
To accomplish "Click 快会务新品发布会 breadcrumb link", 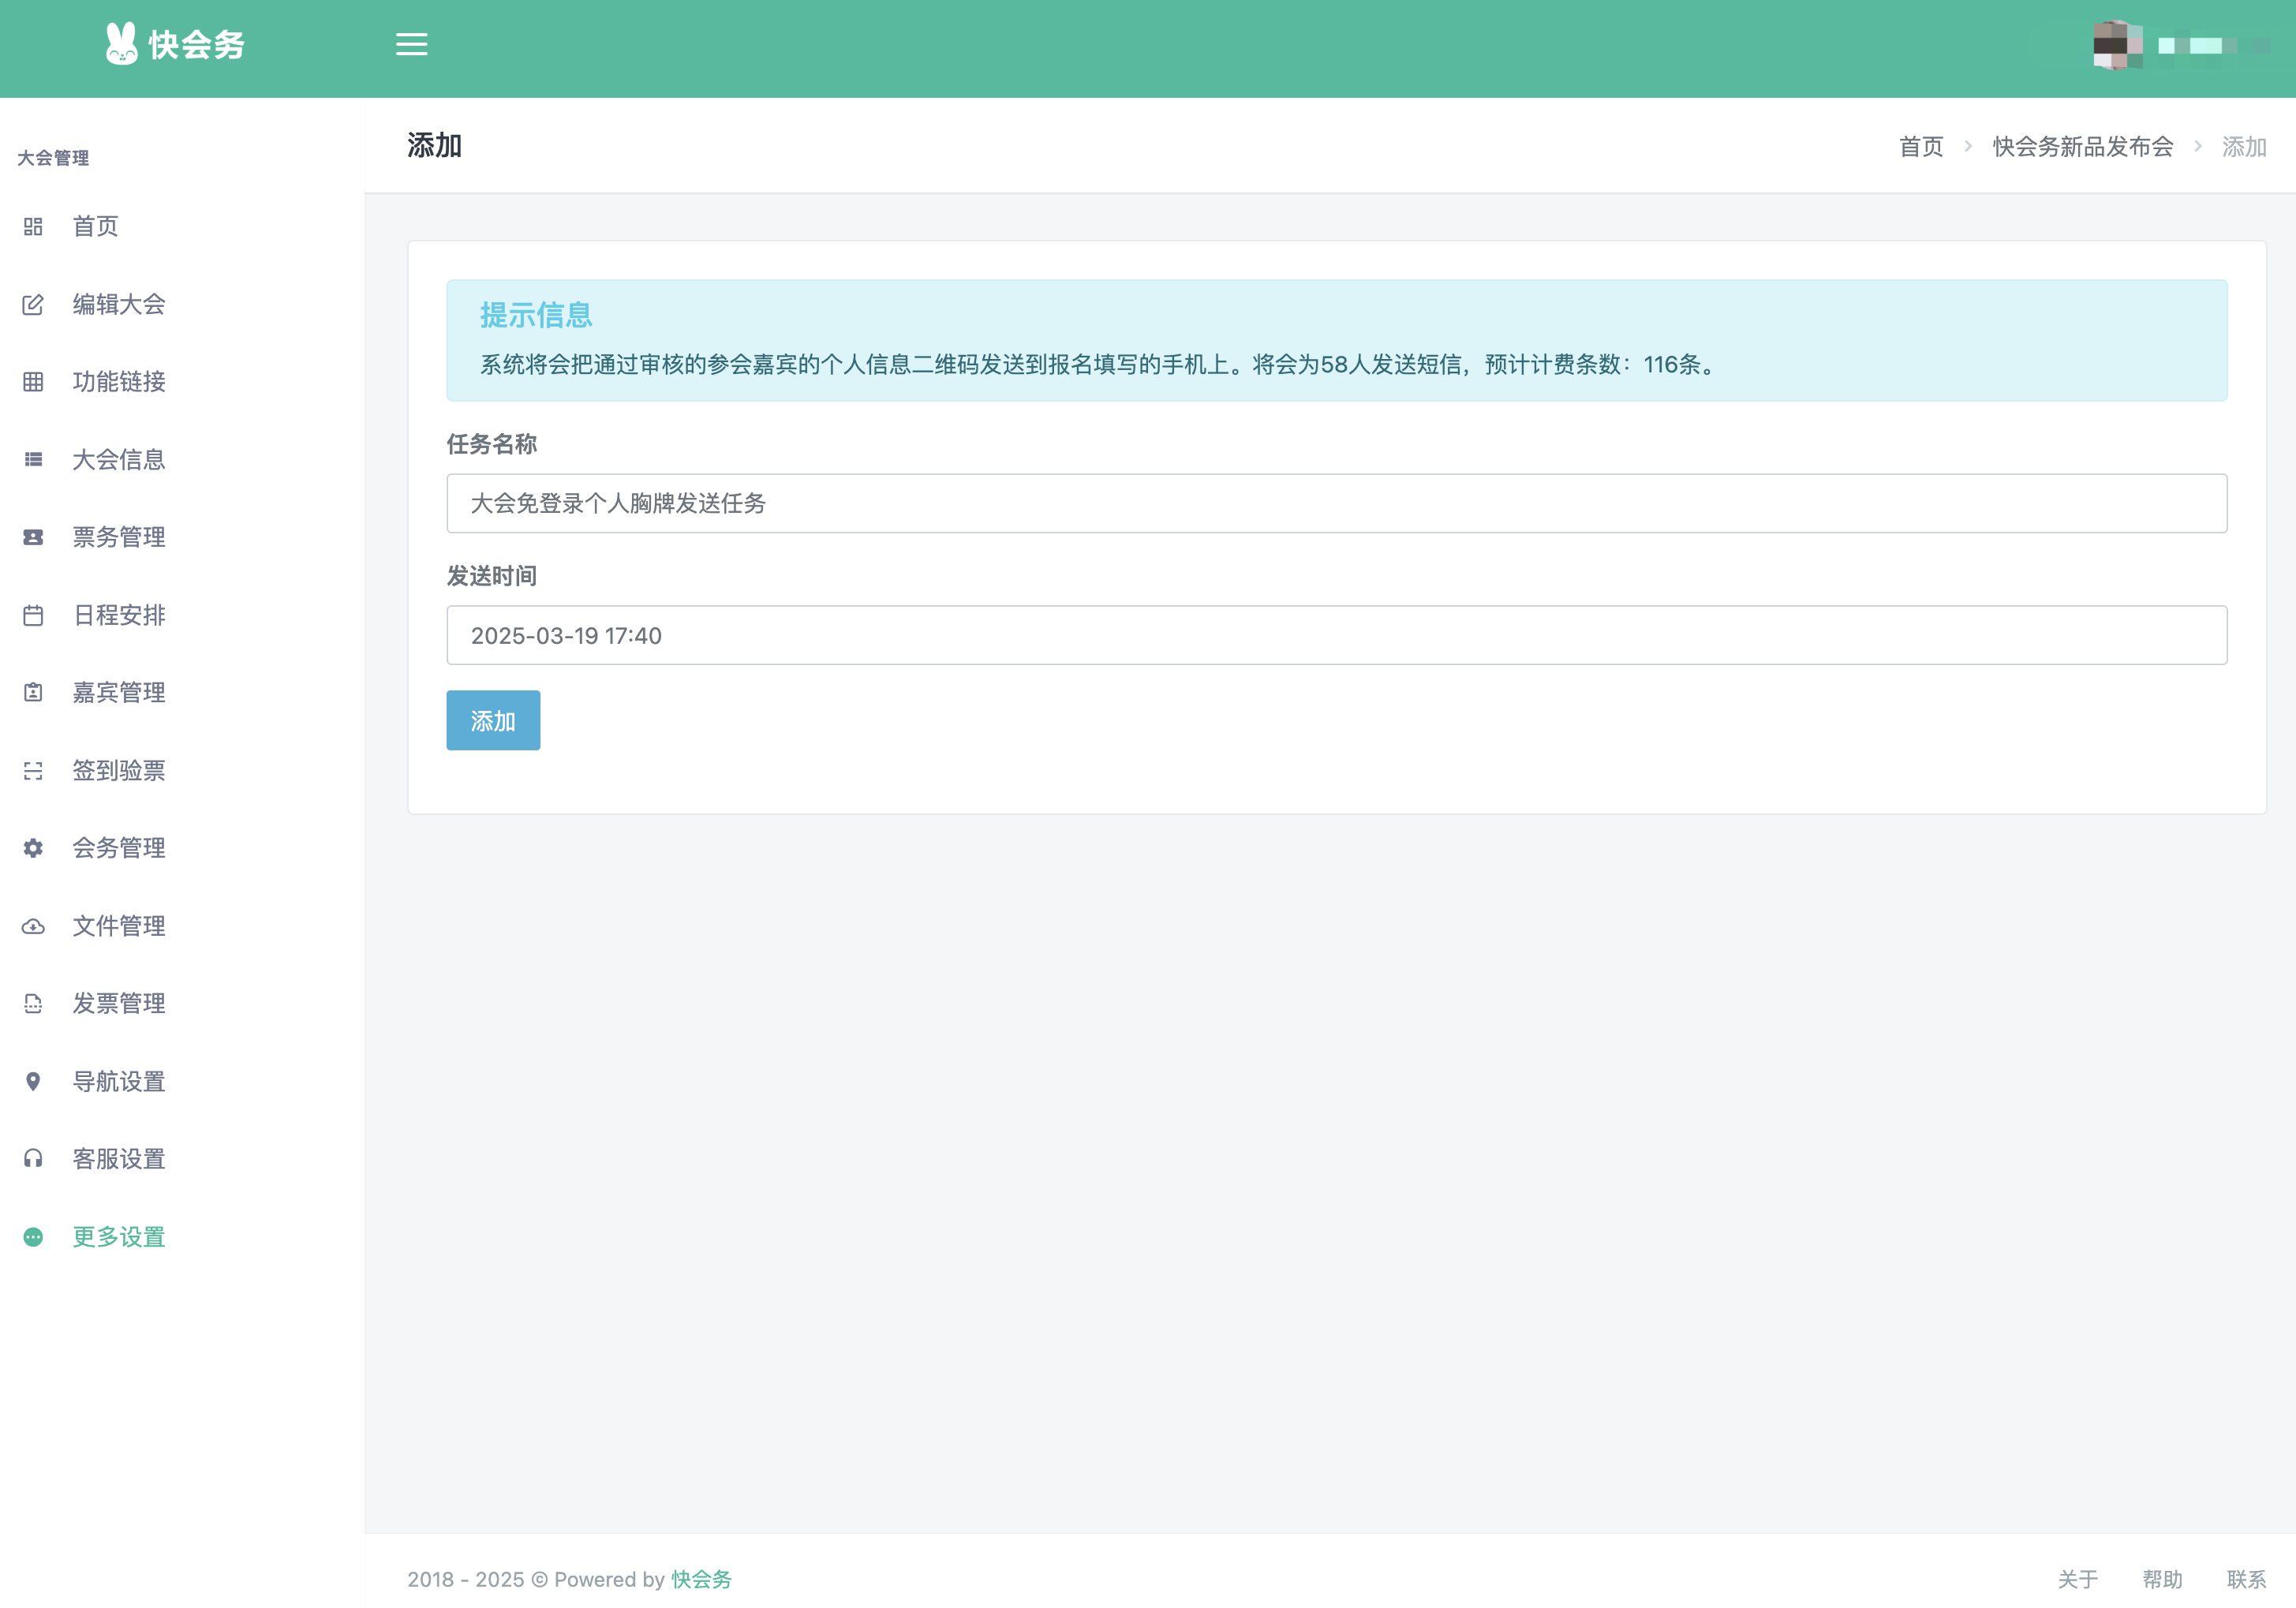I will click(2083, 147).
